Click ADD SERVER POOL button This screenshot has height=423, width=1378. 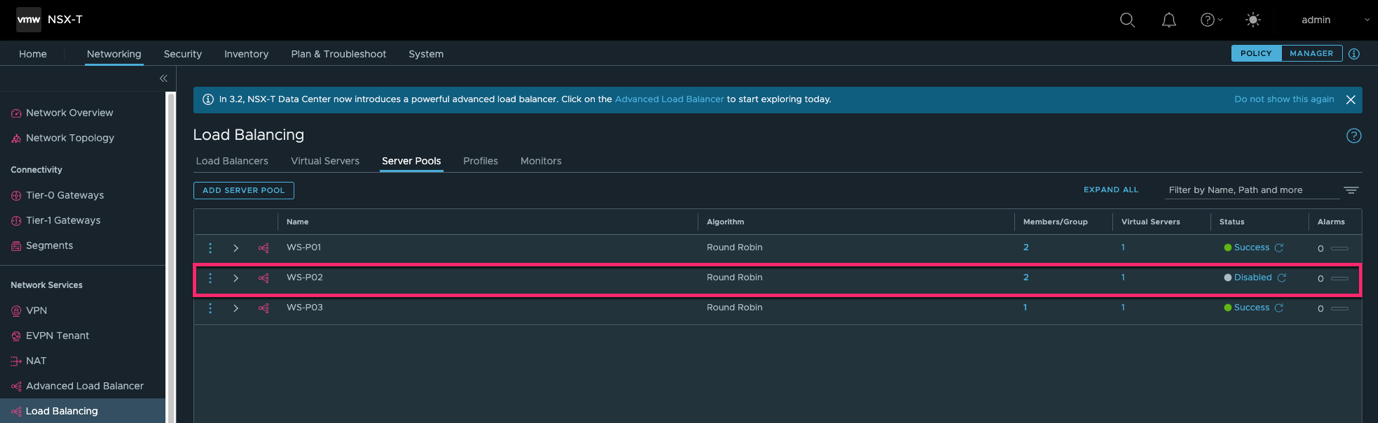(x=243, y=190)
